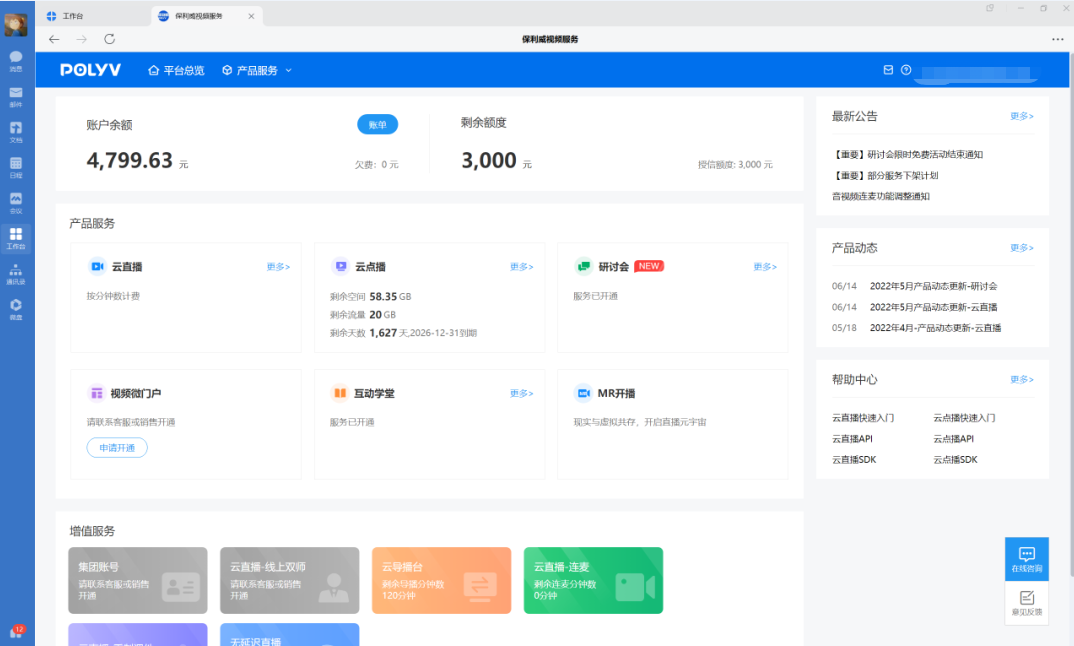Click the help question mark icon in the header

pyautogui.click(x=906, y=70)
